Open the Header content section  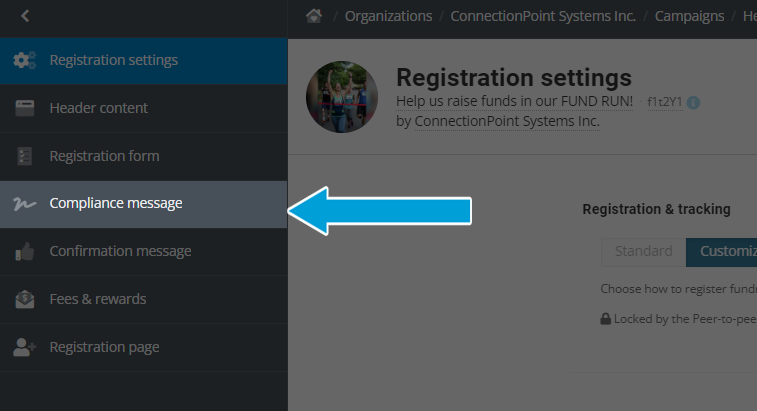pos(98,108)
